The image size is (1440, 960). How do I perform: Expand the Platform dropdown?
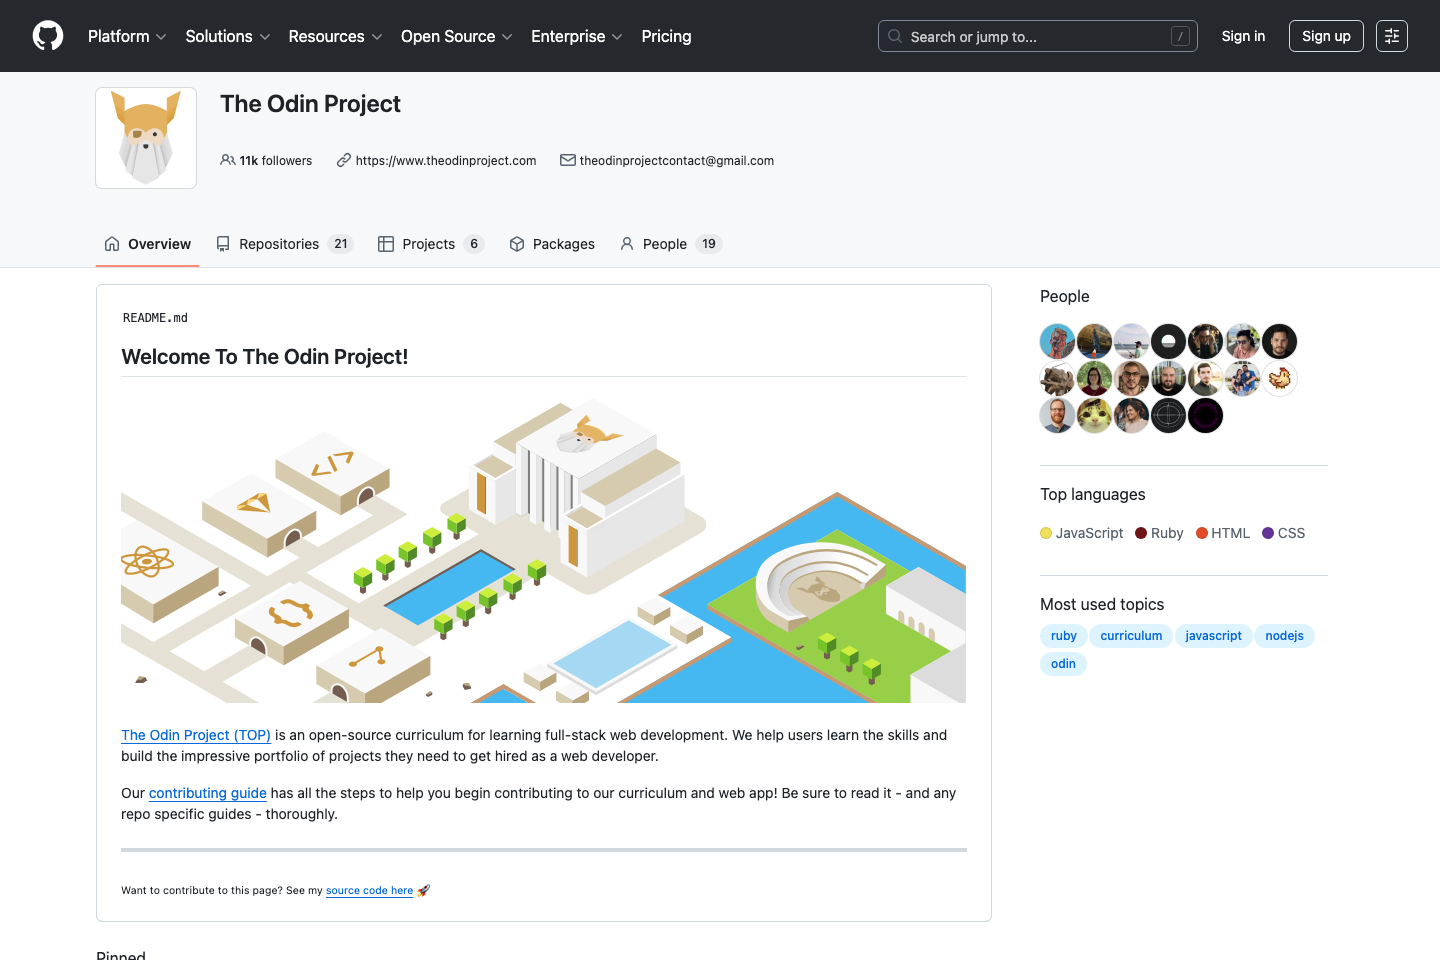point(127,36)
